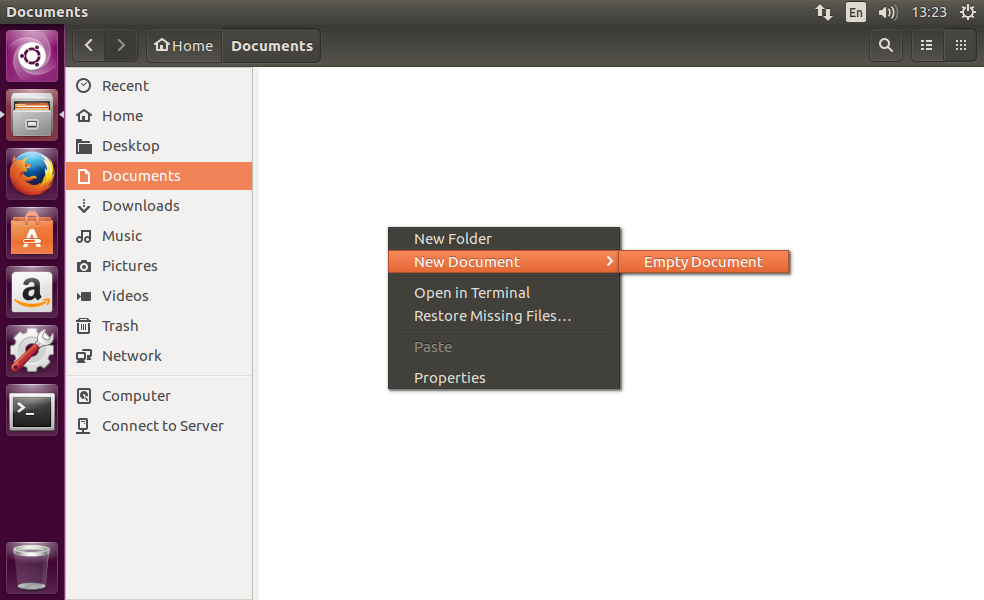Expand the New Document submenu arrow
The height and width of the screenshot is (600, 984).
pyautogui.click(x=609, y=262)
